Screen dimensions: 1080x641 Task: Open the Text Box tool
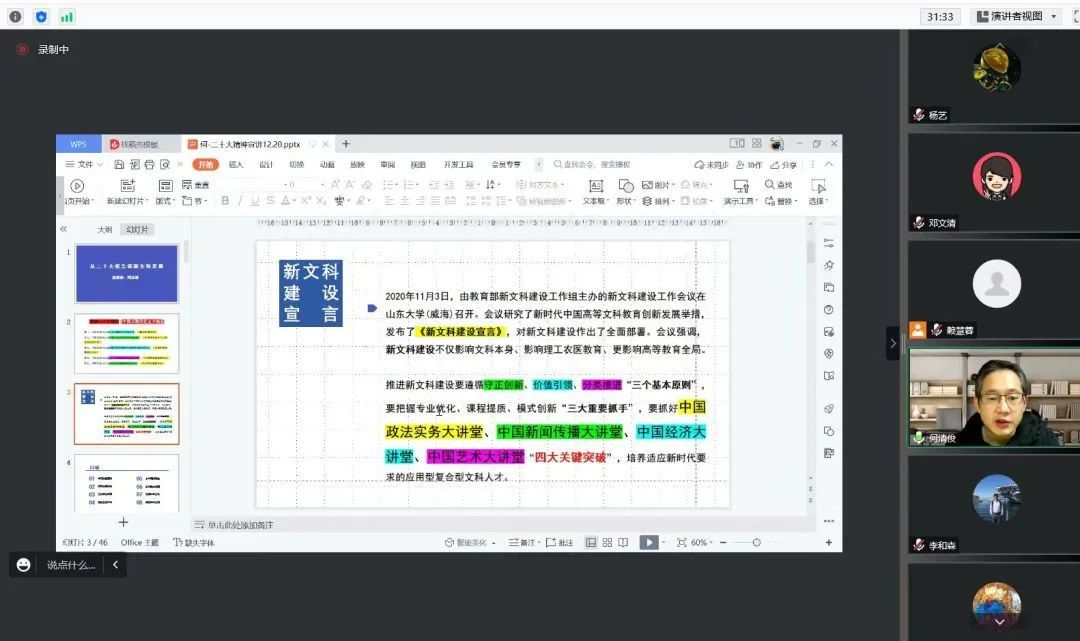click(x=595, y=186)
